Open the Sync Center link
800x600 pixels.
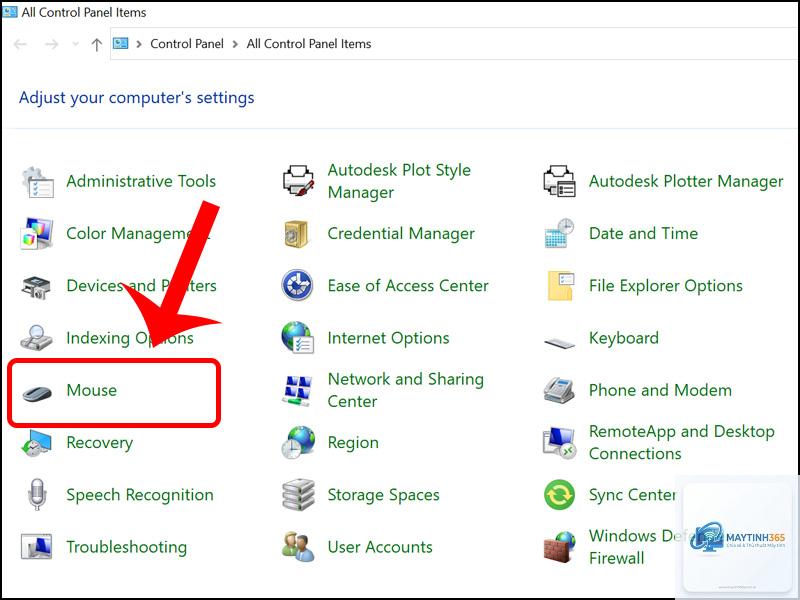[632, 495]
